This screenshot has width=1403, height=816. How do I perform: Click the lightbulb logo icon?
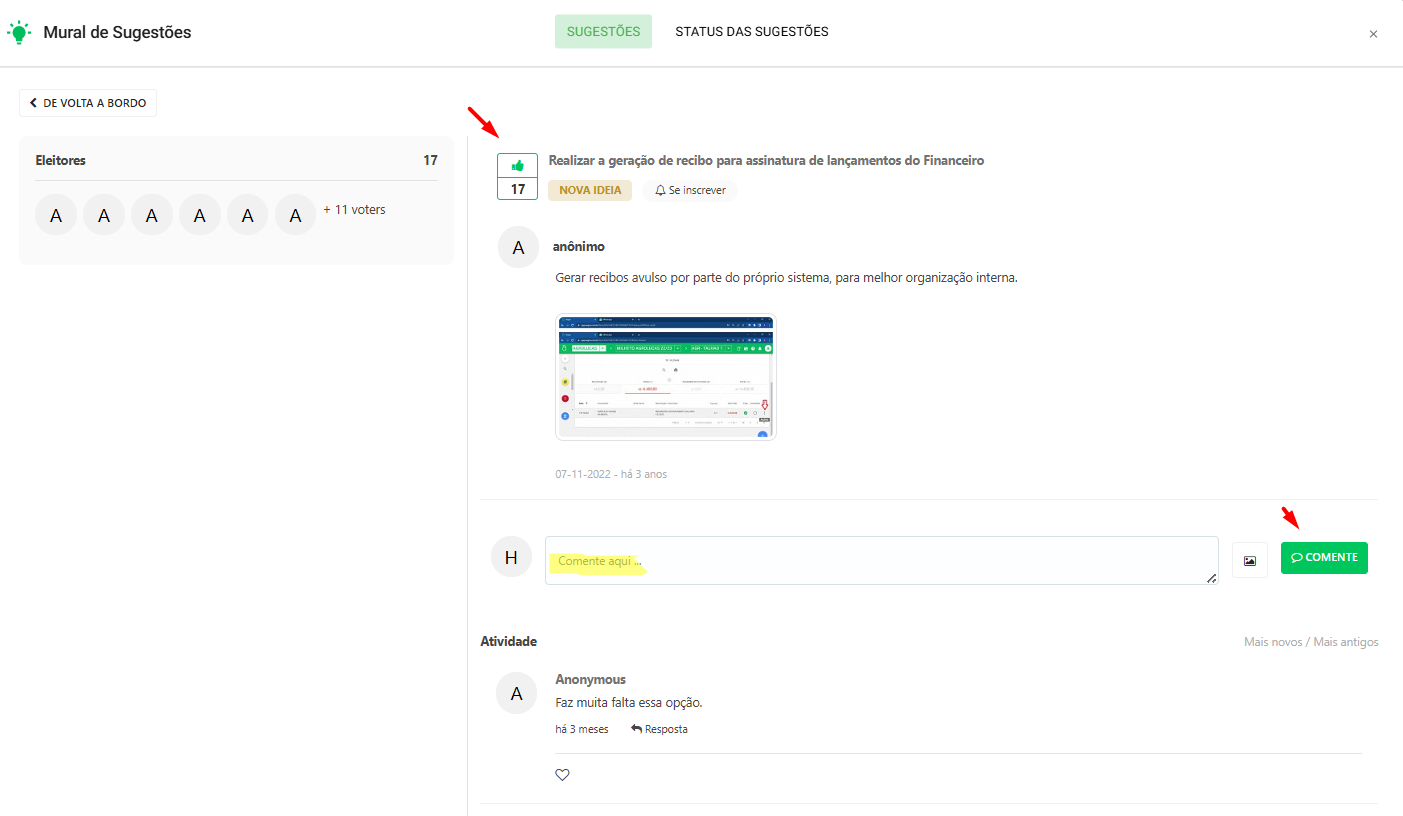[x=19, y=32]
